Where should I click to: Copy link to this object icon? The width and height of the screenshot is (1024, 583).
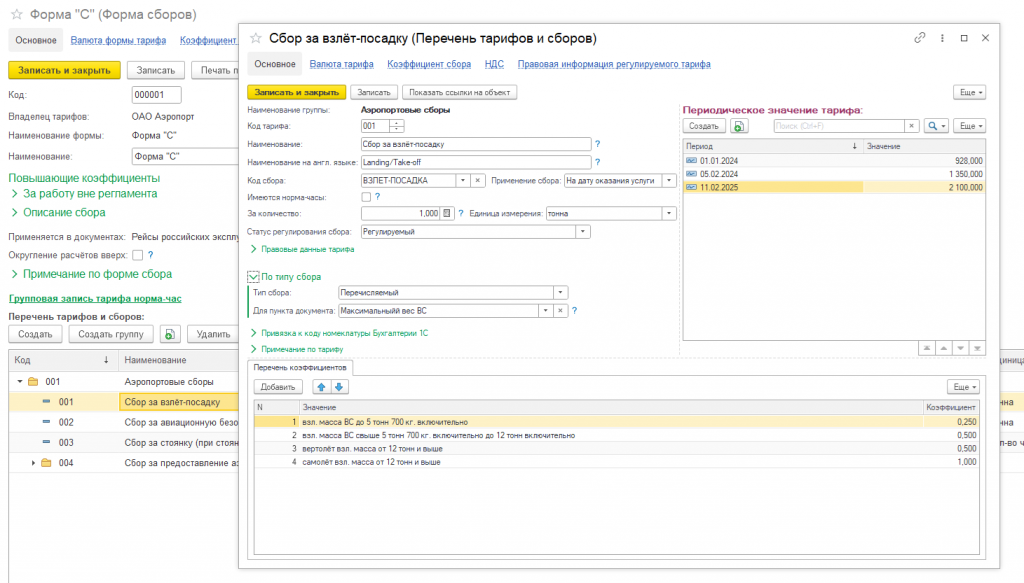tap(920, 38)
